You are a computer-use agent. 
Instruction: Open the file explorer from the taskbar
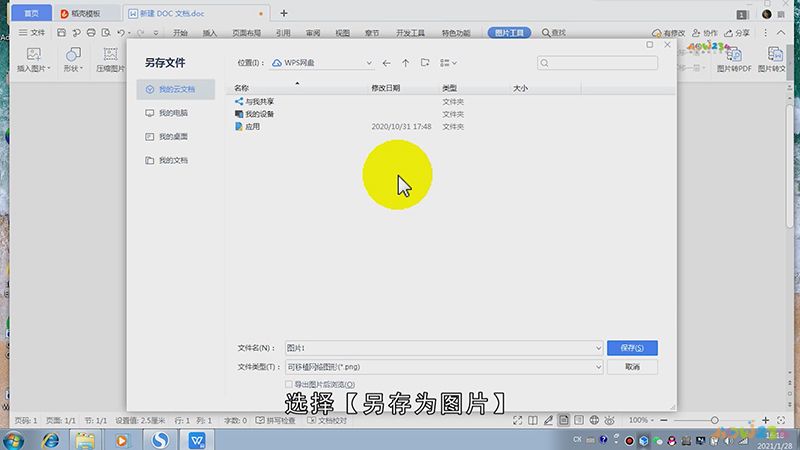(85, 440)
